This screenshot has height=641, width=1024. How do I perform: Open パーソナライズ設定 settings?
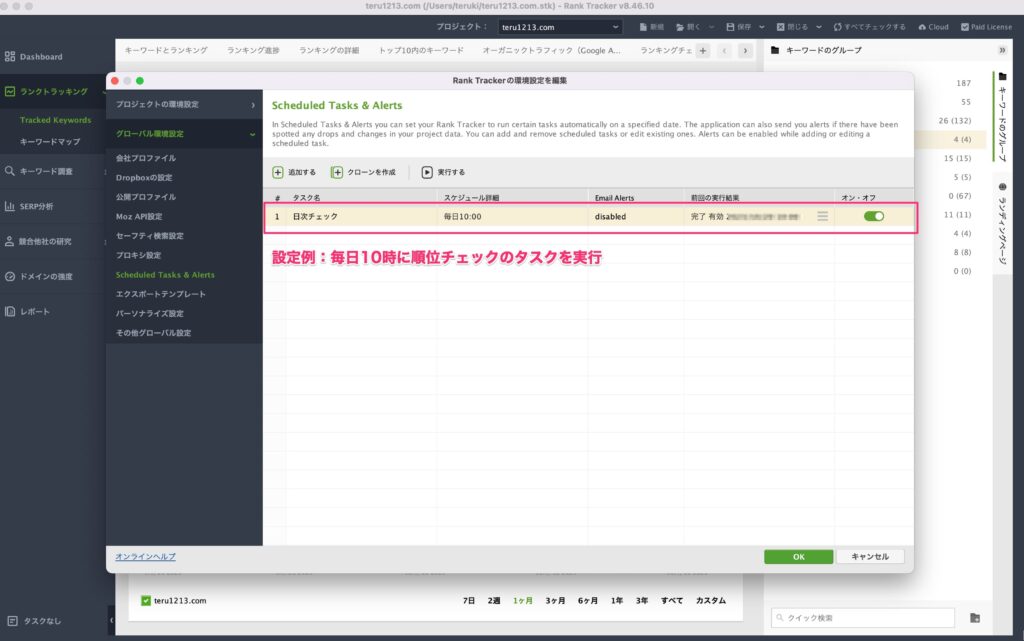click(x=150, y=313)
